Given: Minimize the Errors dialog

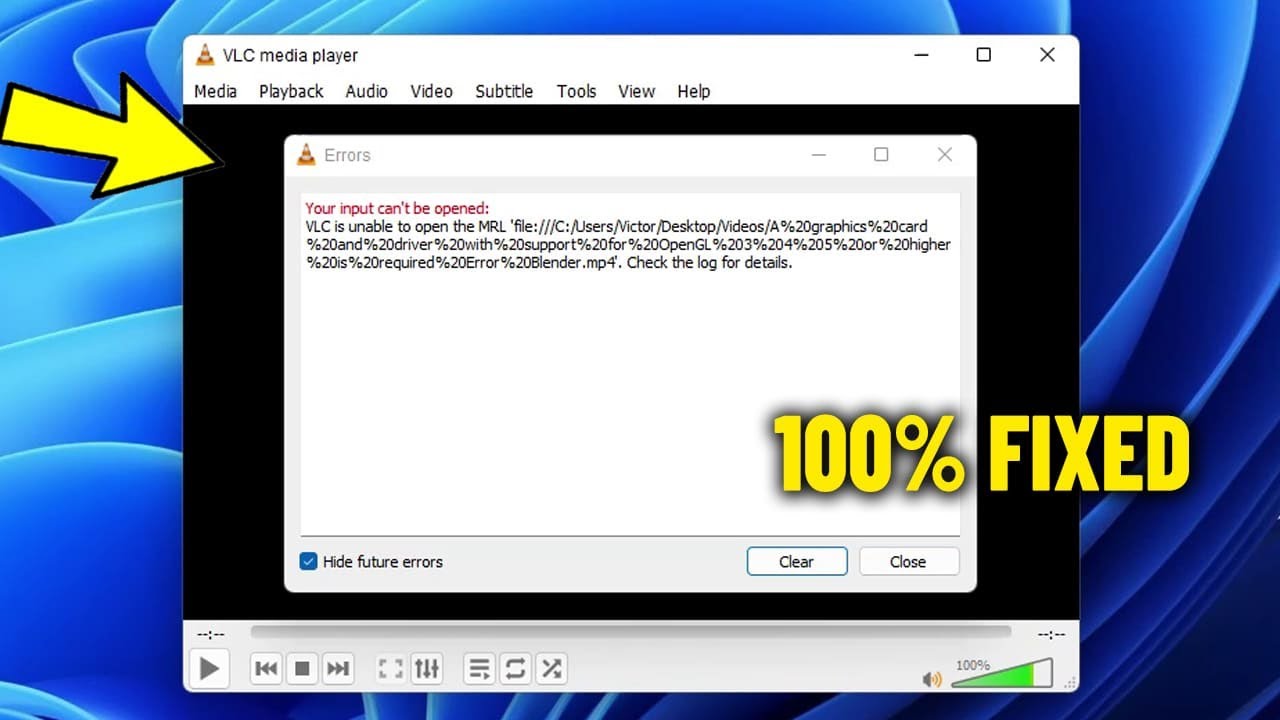Looking at the screenshot, I should point(819,155).
